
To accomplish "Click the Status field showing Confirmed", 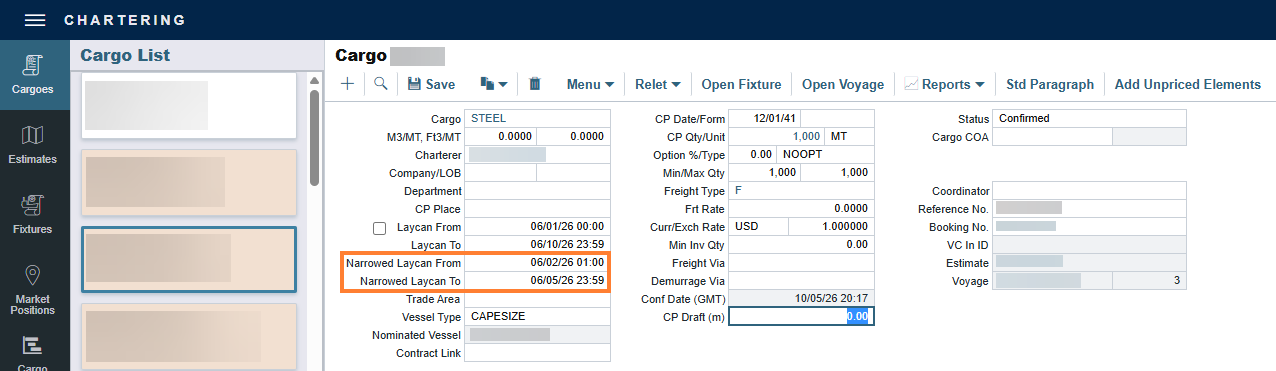I will click(x=1089, y=119).
